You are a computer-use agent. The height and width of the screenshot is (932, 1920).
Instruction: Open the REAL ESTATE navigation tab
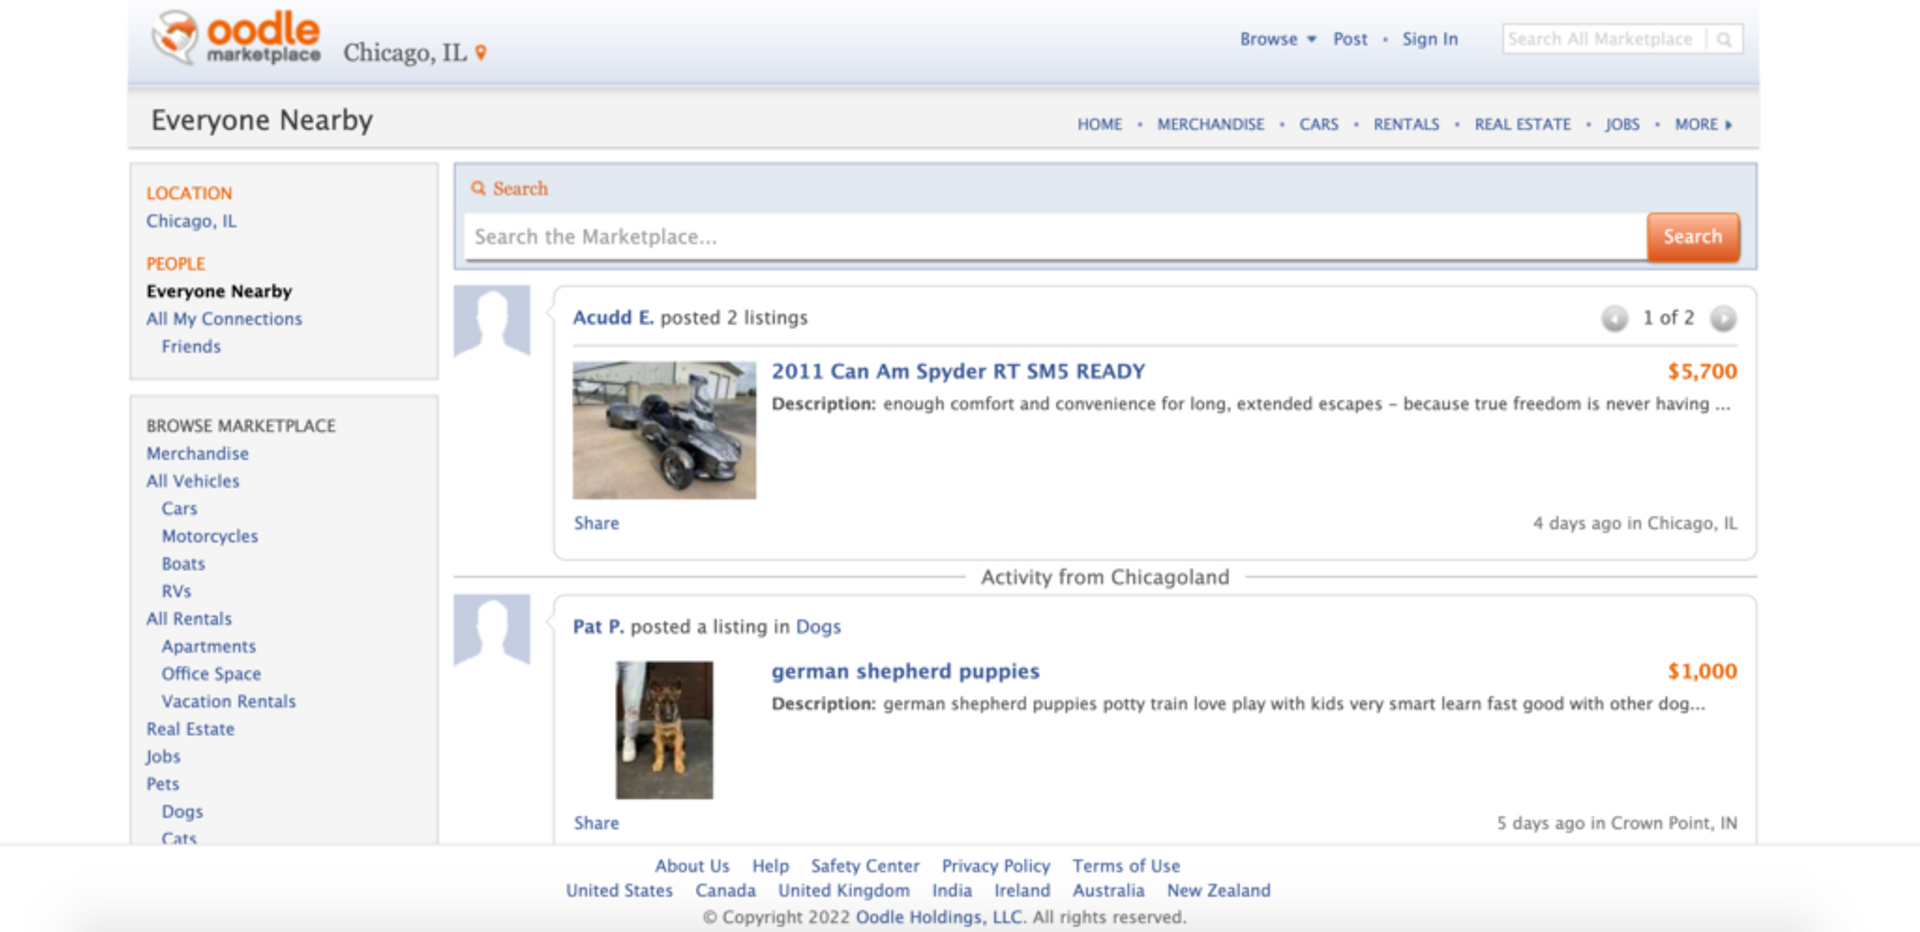coord(1522,124)
